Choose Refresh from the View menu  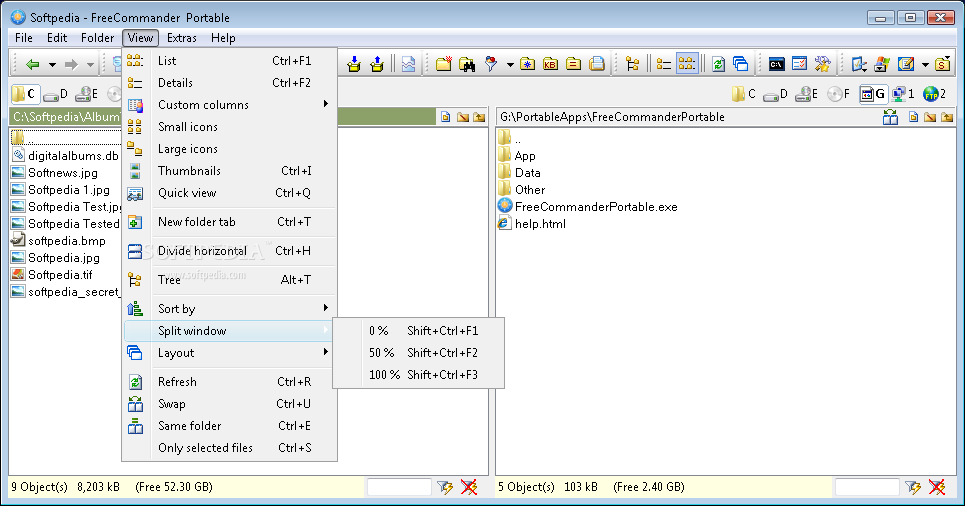(230, 382)
